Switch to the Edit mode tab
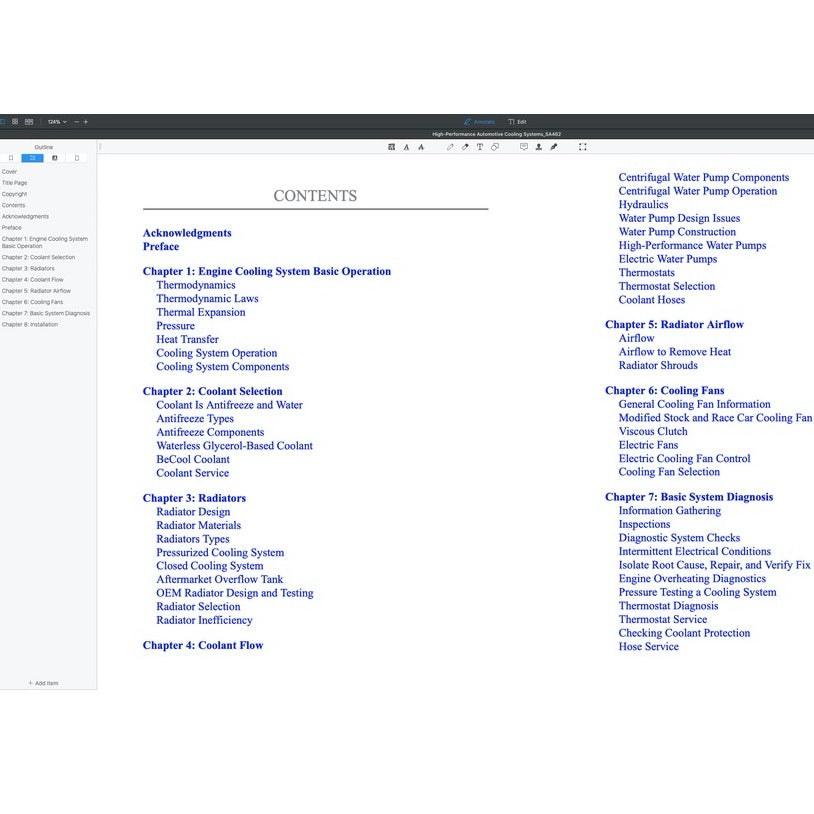814x814 pixels. click(x=517, y=122)
